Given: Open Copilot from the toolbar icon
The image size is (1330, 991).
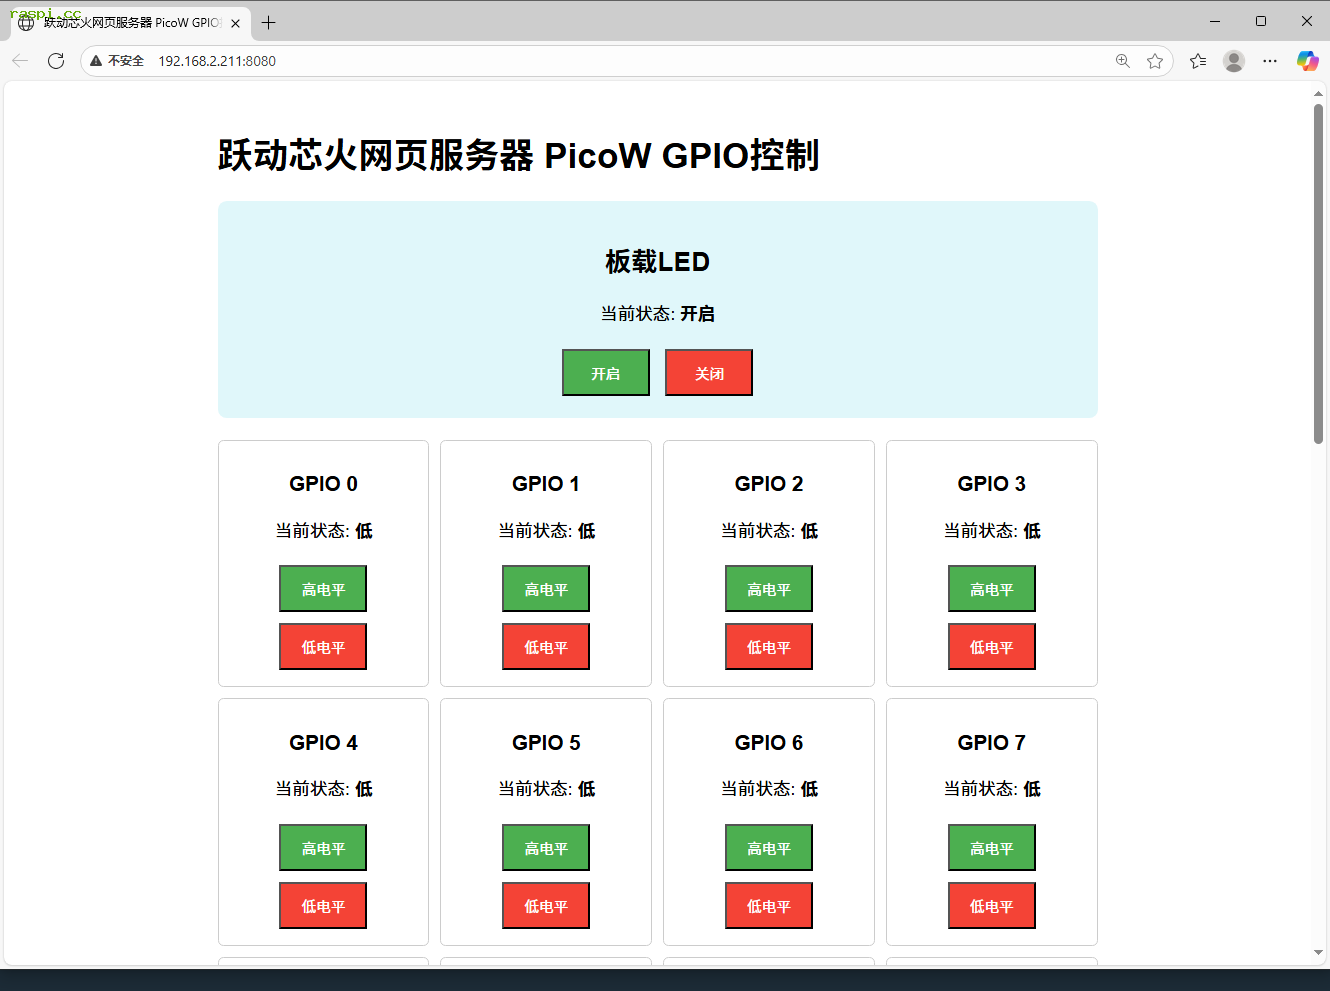Looking at the screenshot, I should click(1307, 61).
